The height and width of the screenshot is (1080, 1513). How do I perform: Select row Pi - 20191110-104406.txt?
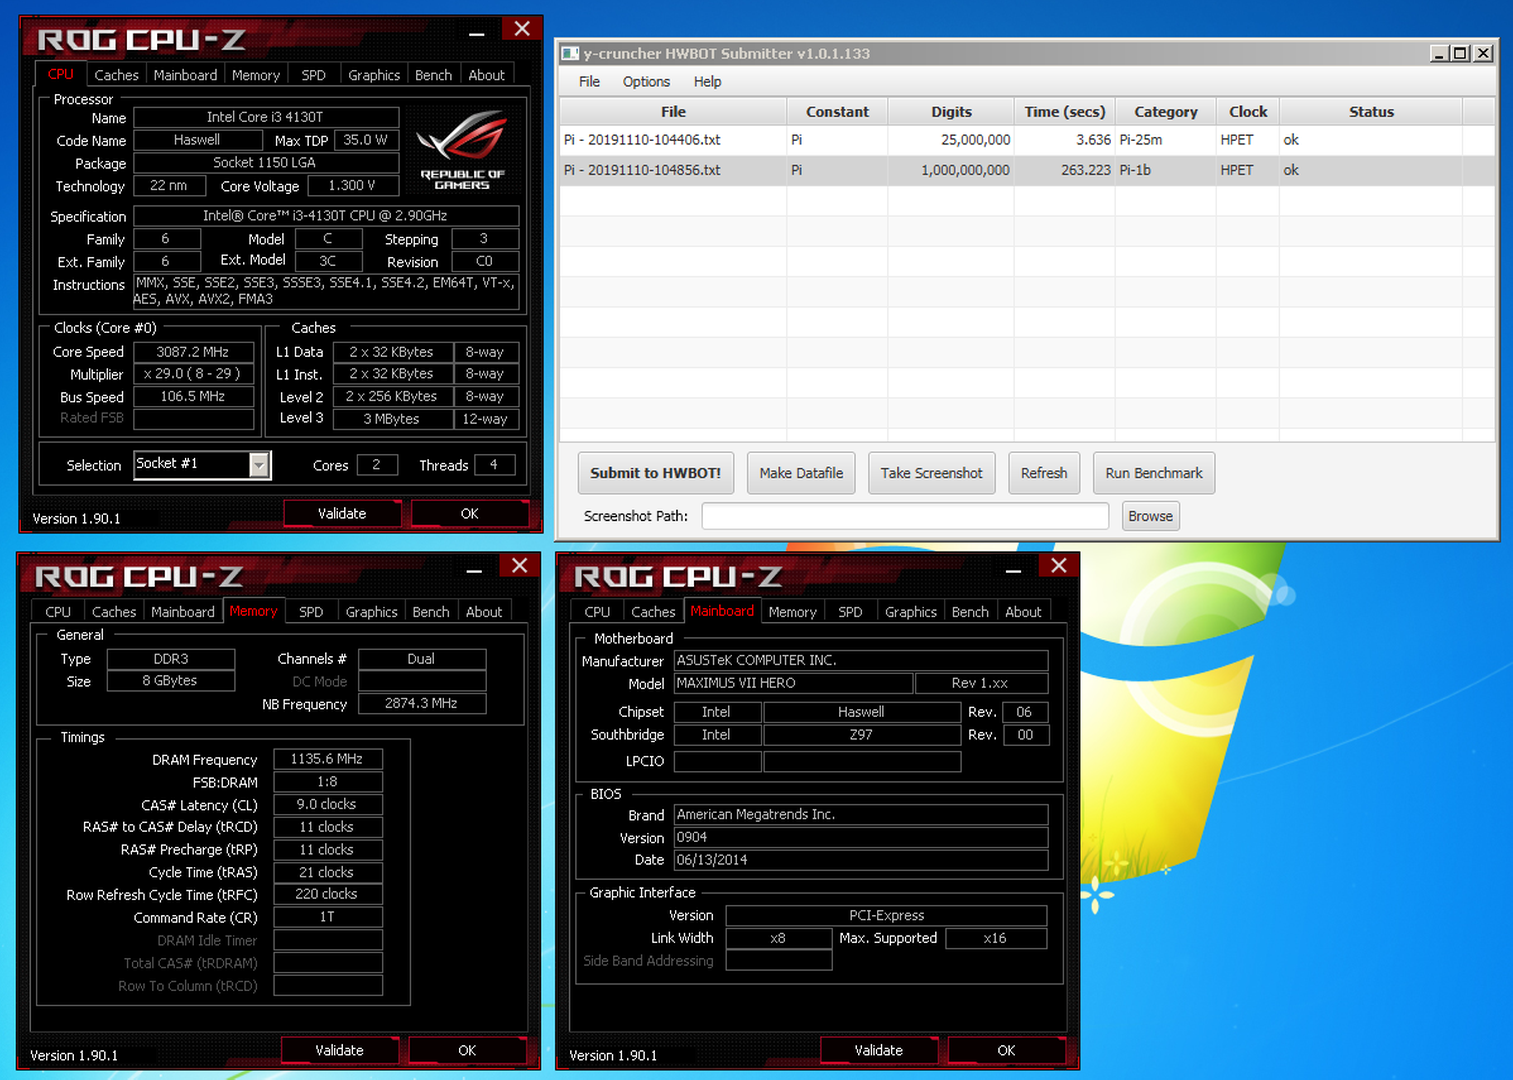[x=1027, y=140]
